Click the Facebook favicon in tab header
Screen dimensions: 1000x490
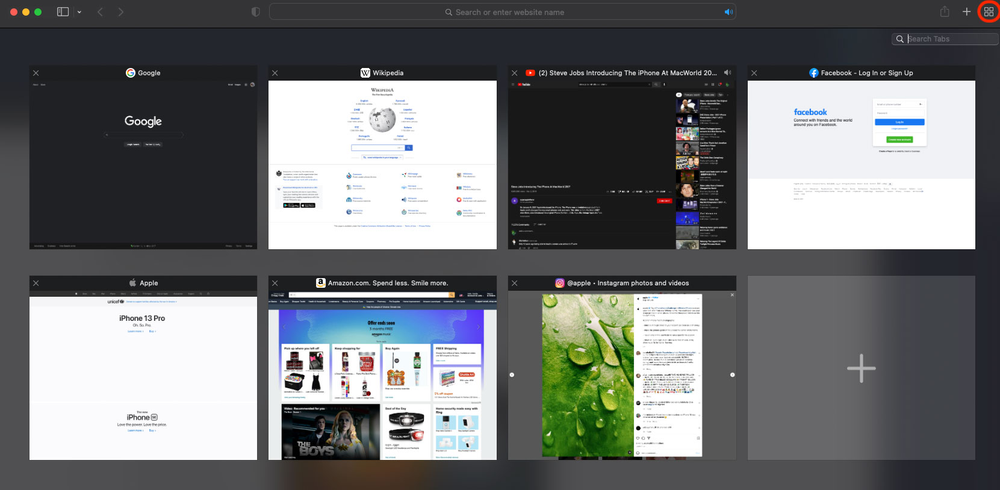(x=814, y=73)
